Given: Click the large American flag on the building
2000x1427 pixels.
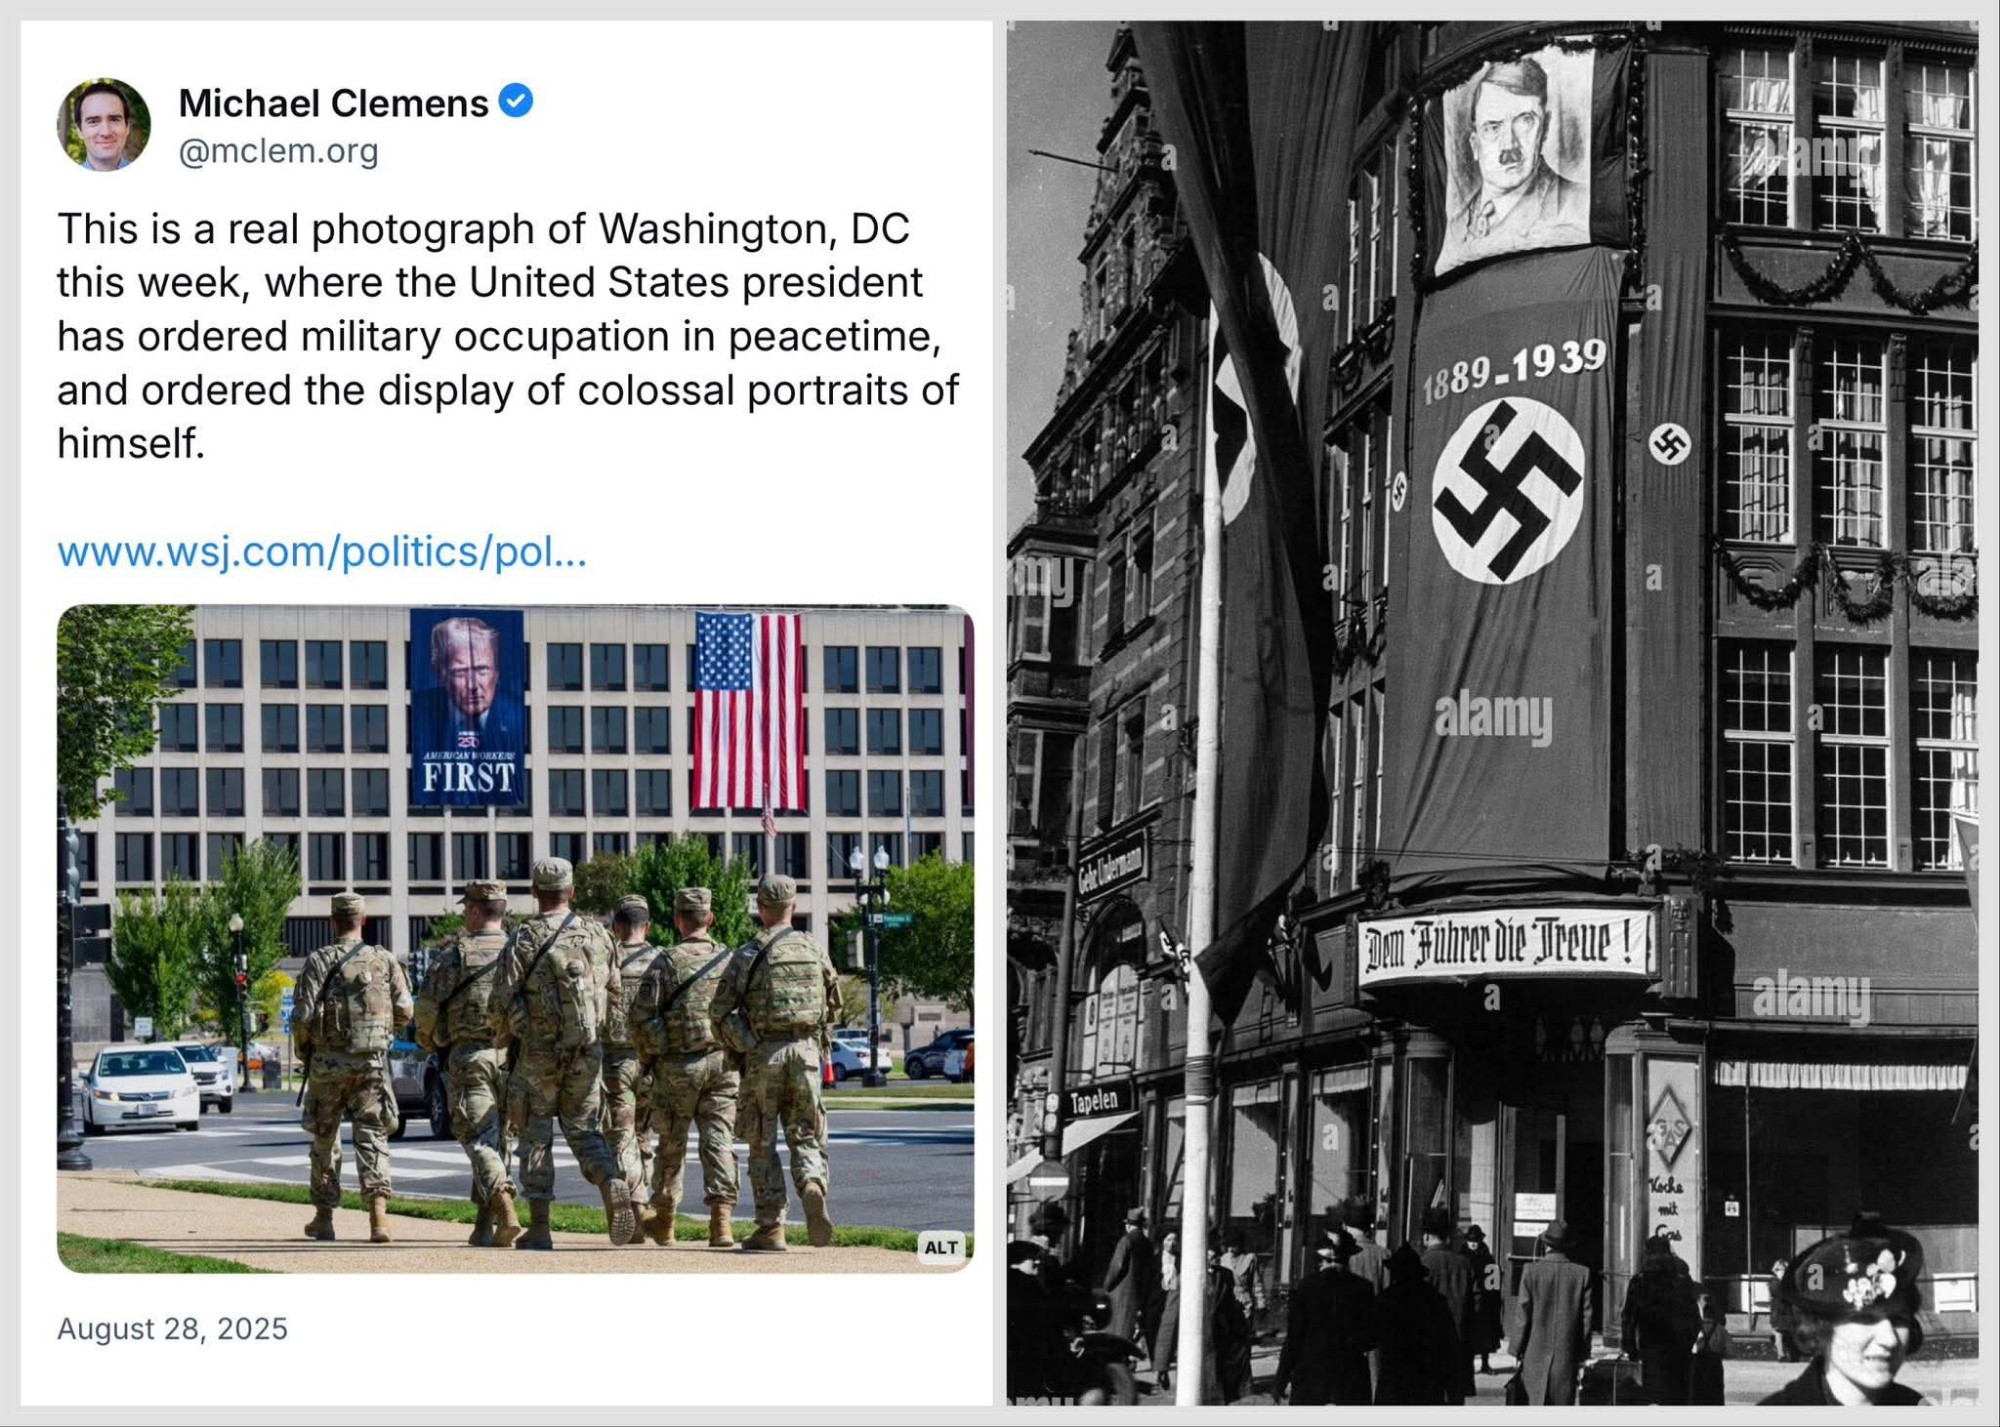Looking at the screenshot, I should [750, 711].
